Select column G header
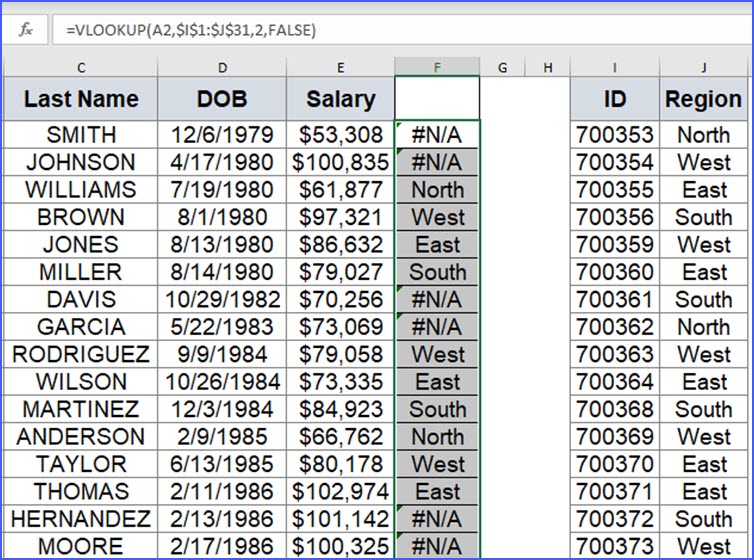Image resolution: width=754 pixels, height=560 pixels. pyautogui.click(x=503, y=67)
